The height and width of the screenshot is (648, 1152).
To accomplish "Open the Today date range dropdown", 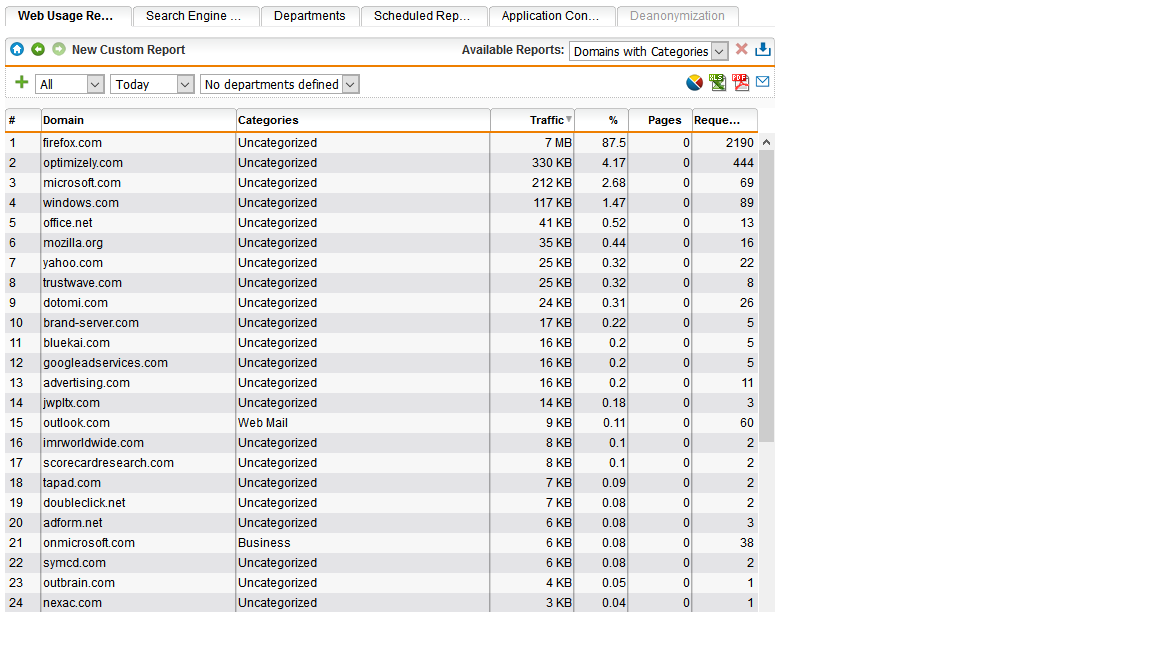I will click(x=152, y=84).
